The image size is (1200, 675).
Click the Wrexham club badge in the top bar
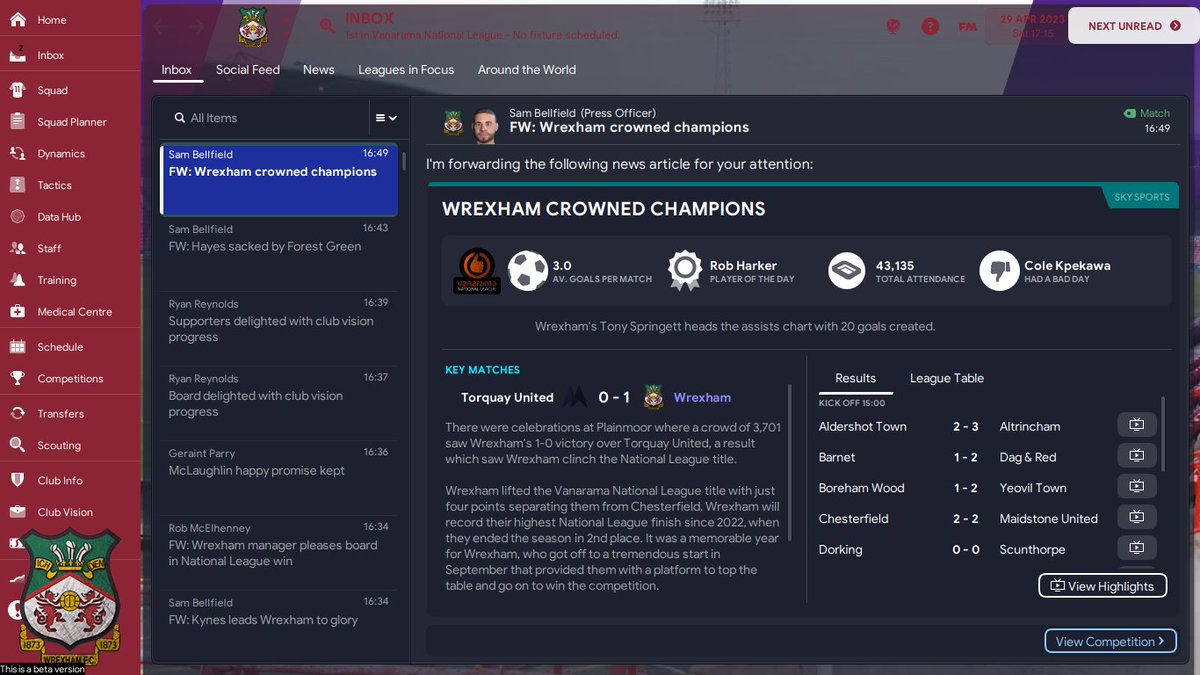click(x=252, y=27)
